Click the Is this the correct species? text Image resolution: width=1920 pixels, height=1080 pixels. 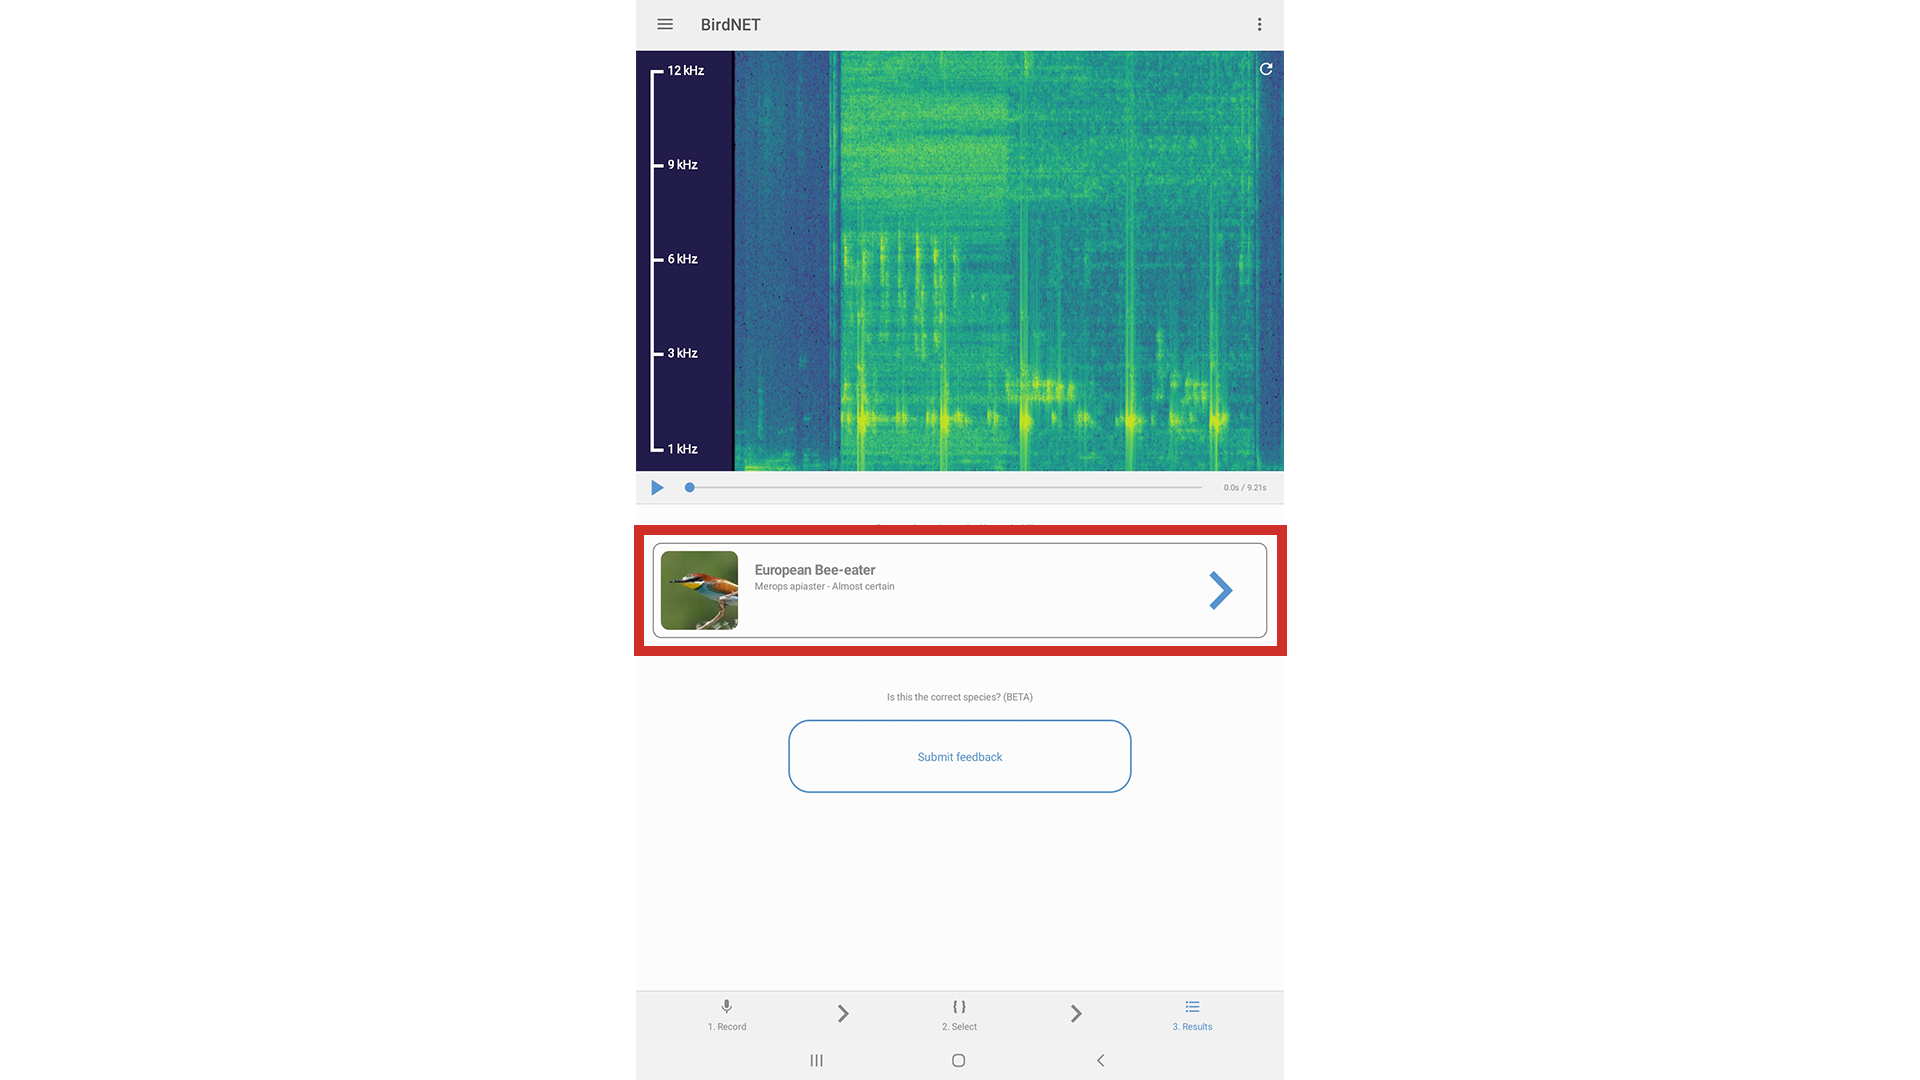(x=960, y=697)
